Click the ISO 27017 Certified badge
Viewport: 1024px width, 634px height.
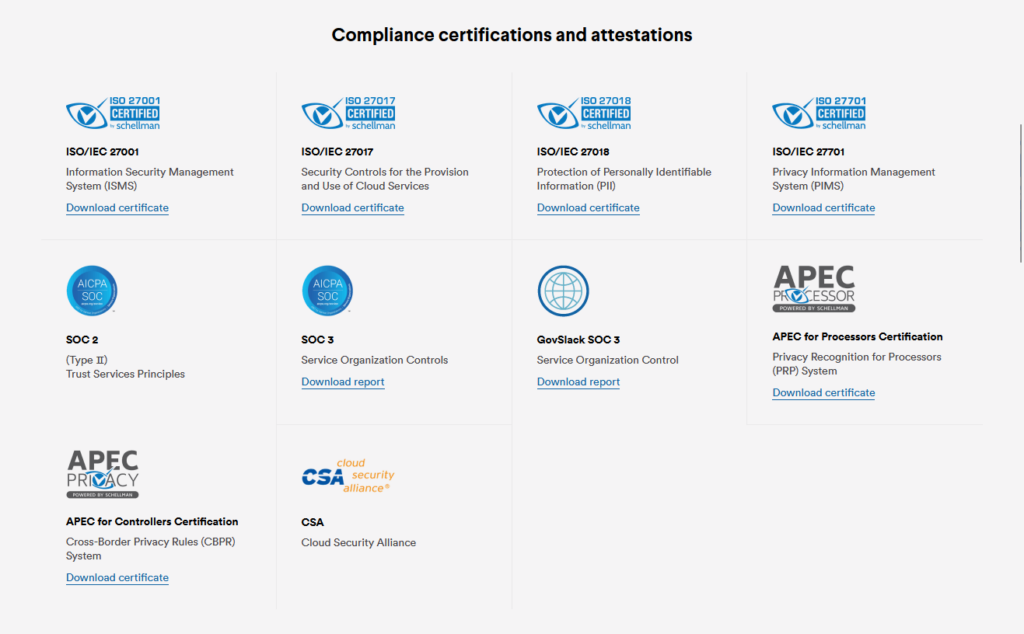click(x=348, y=113)
